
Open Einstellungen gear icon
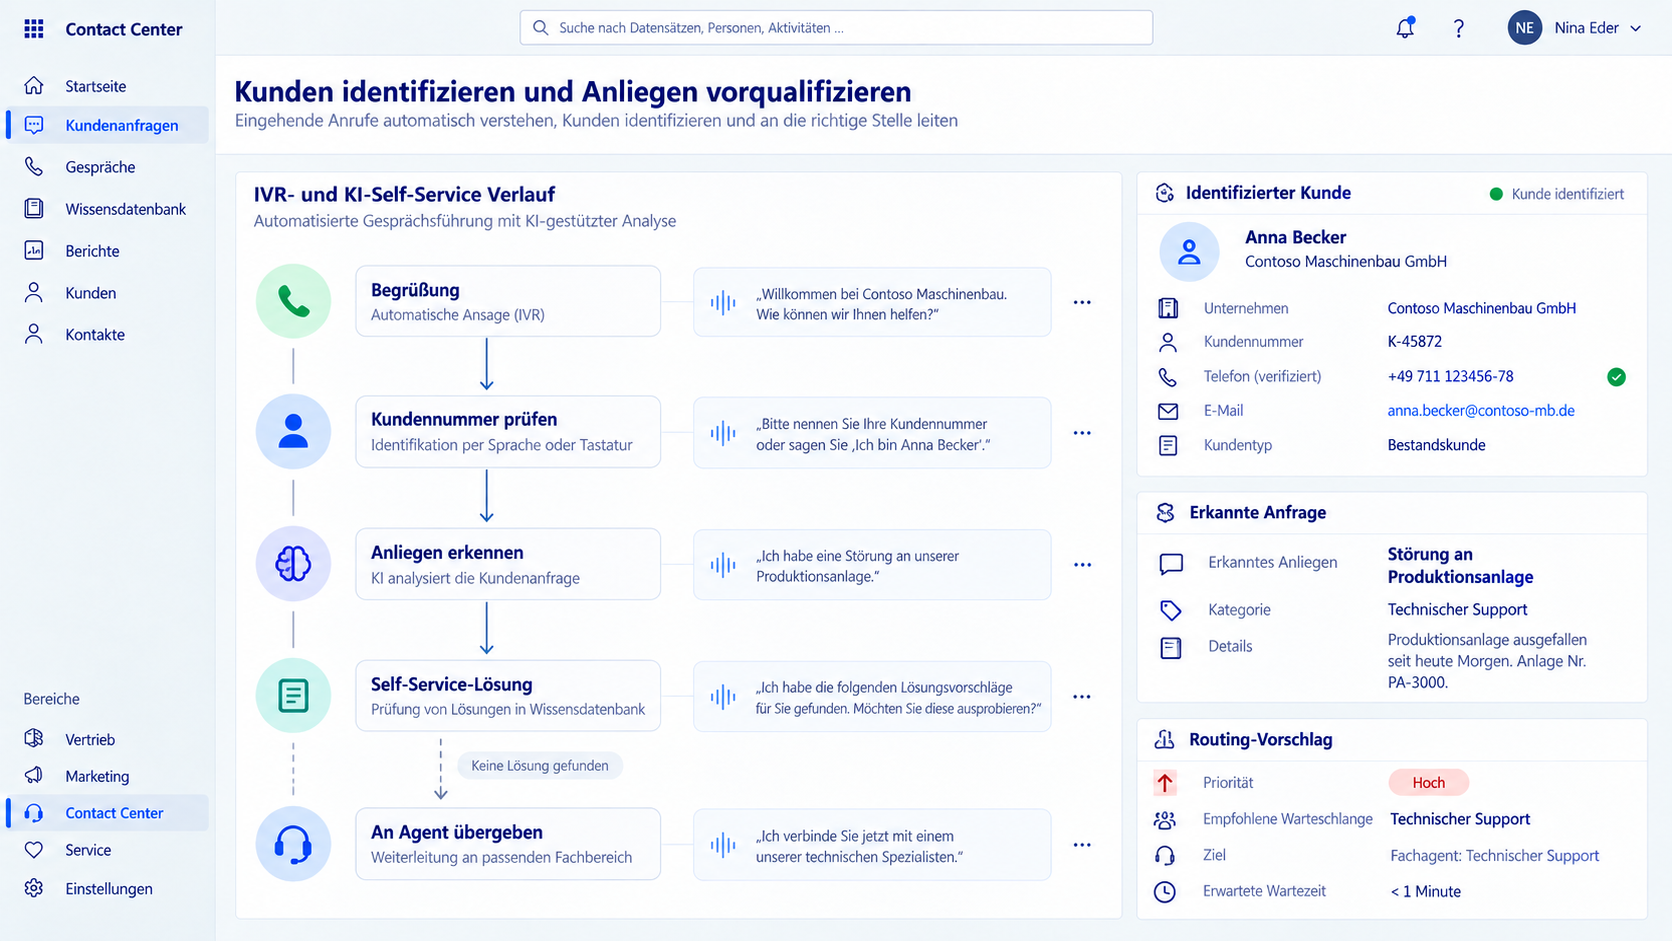(34, 888)
